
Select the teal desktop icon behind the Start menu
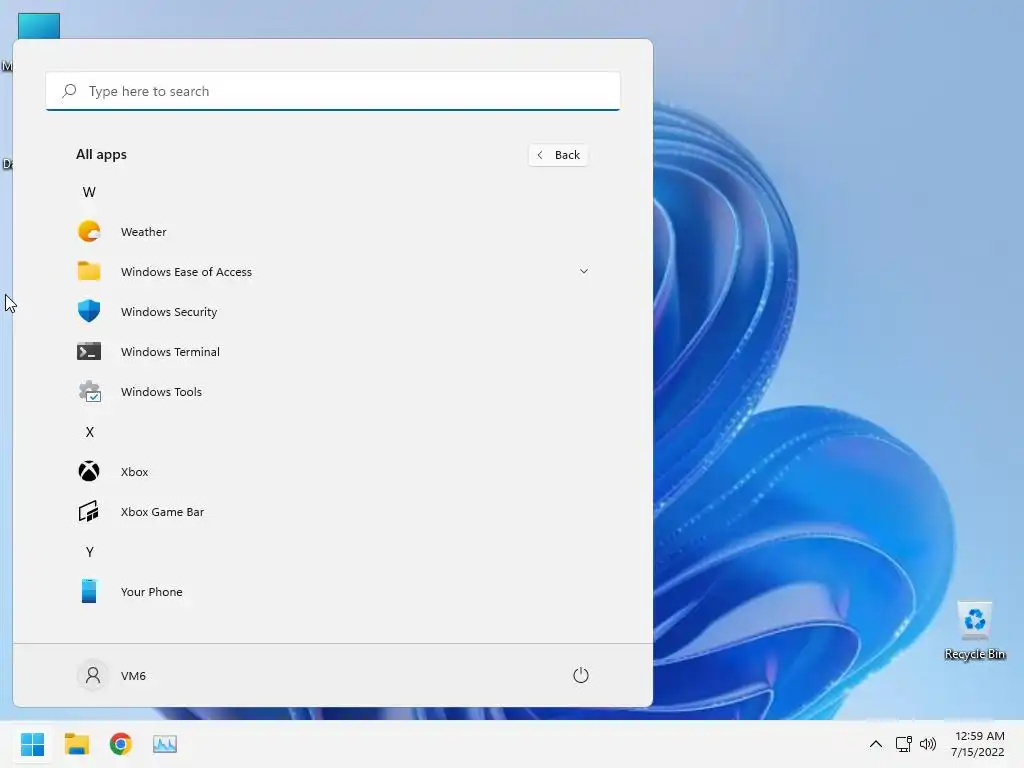[x=39, y=26]
